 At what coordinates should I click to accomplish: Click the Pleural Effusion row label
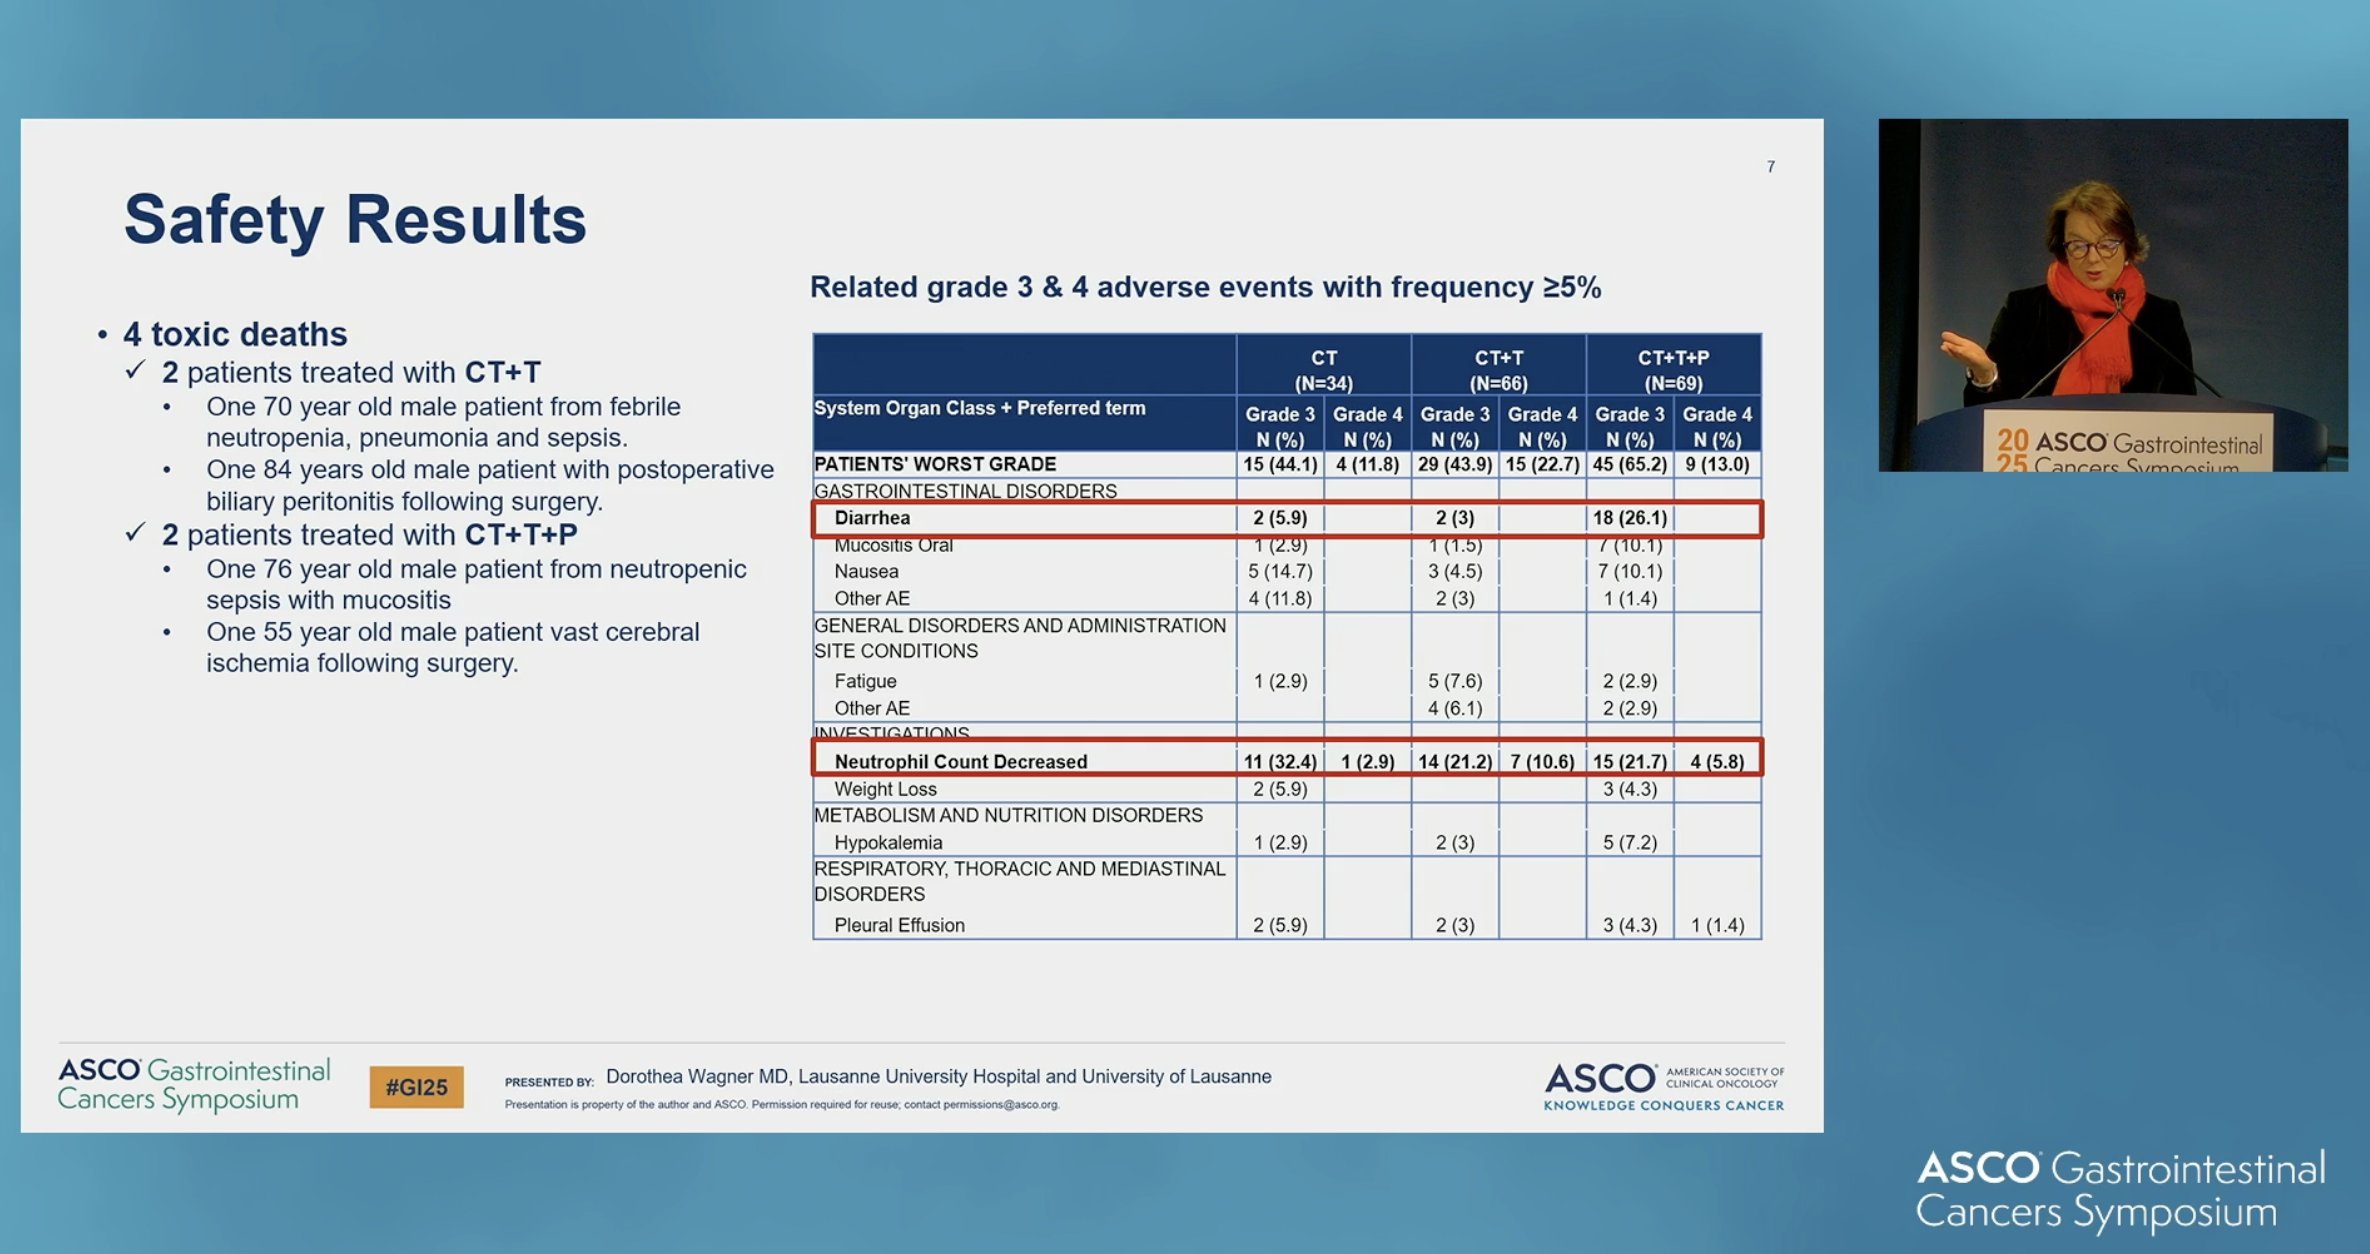[x=899, y=926]
